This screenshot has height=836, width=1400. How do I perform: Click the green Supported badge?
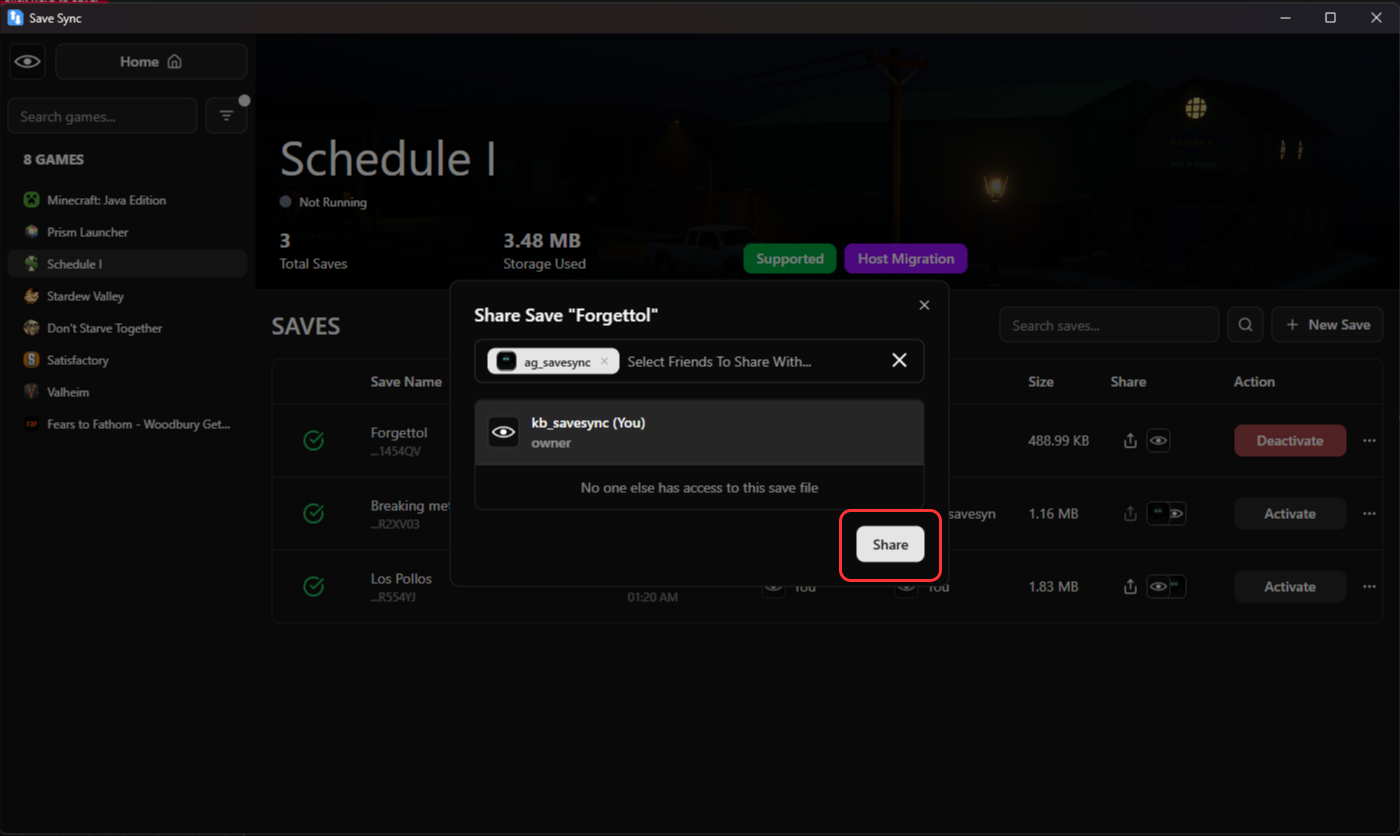tap(790, 259)
